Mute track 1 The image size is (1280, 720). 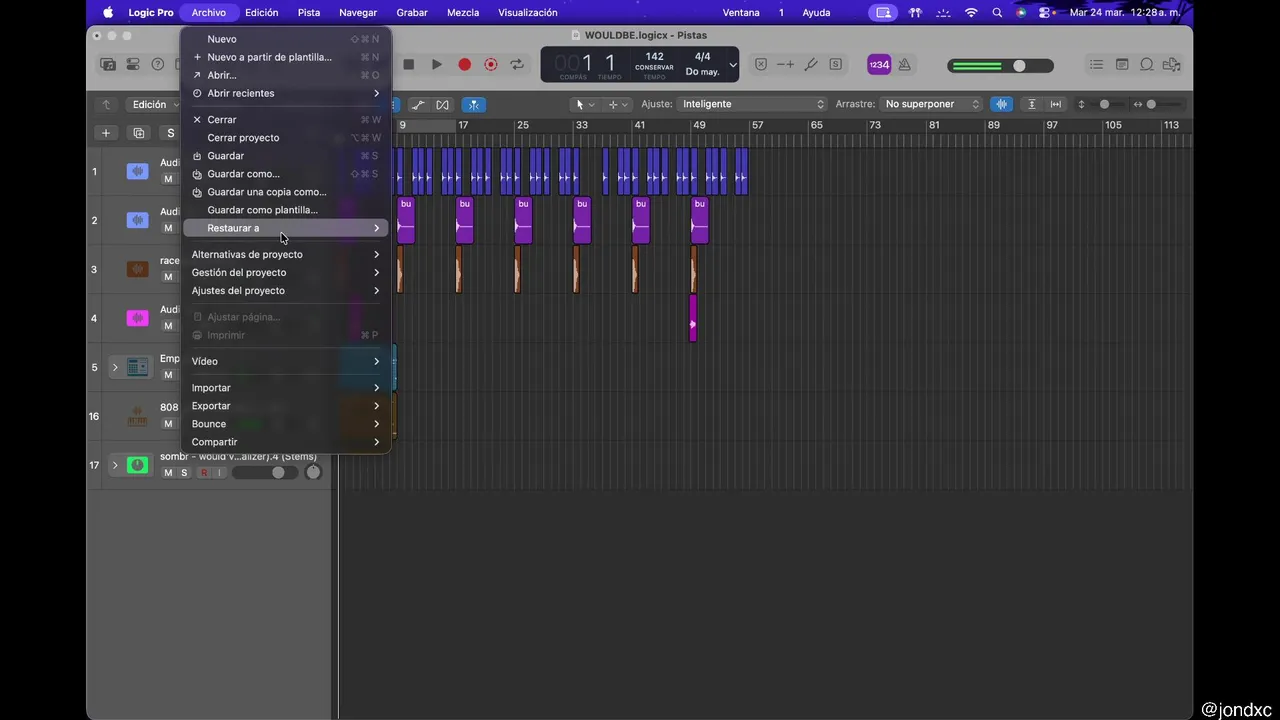168,179
